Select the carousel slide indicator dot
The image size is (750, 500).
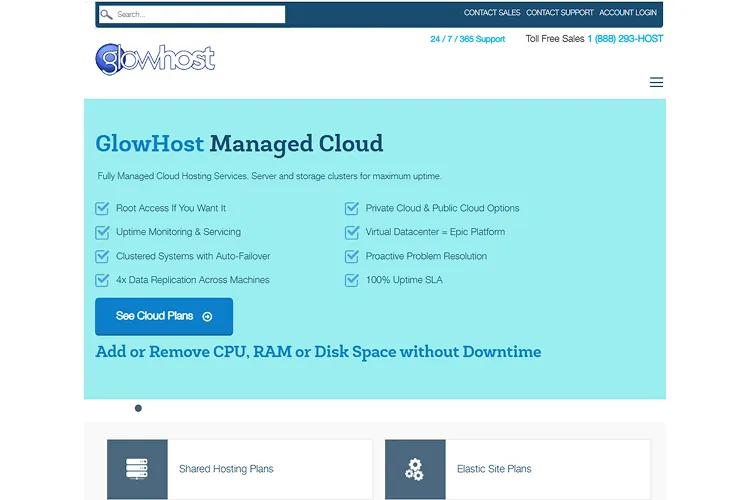click(x=138, y=408)
